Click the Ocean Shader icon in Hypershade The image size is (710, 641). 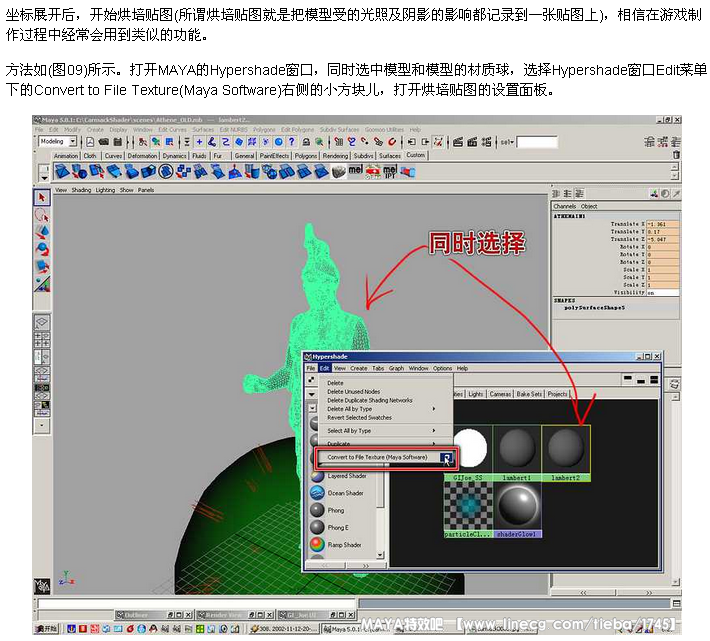tap(317, 493)
